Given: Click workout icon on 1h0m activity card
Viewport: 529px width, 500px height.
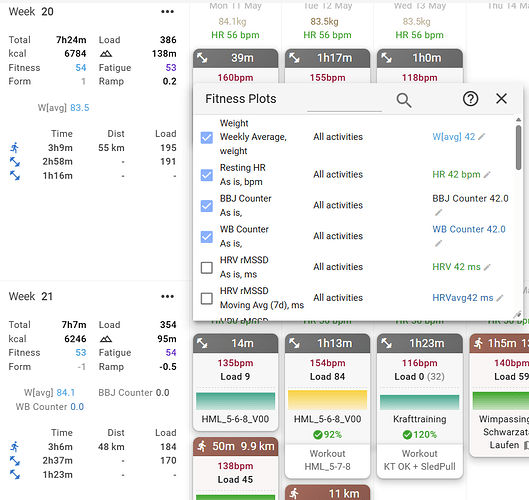Looking at the screenshot, I should coord(387,58).
